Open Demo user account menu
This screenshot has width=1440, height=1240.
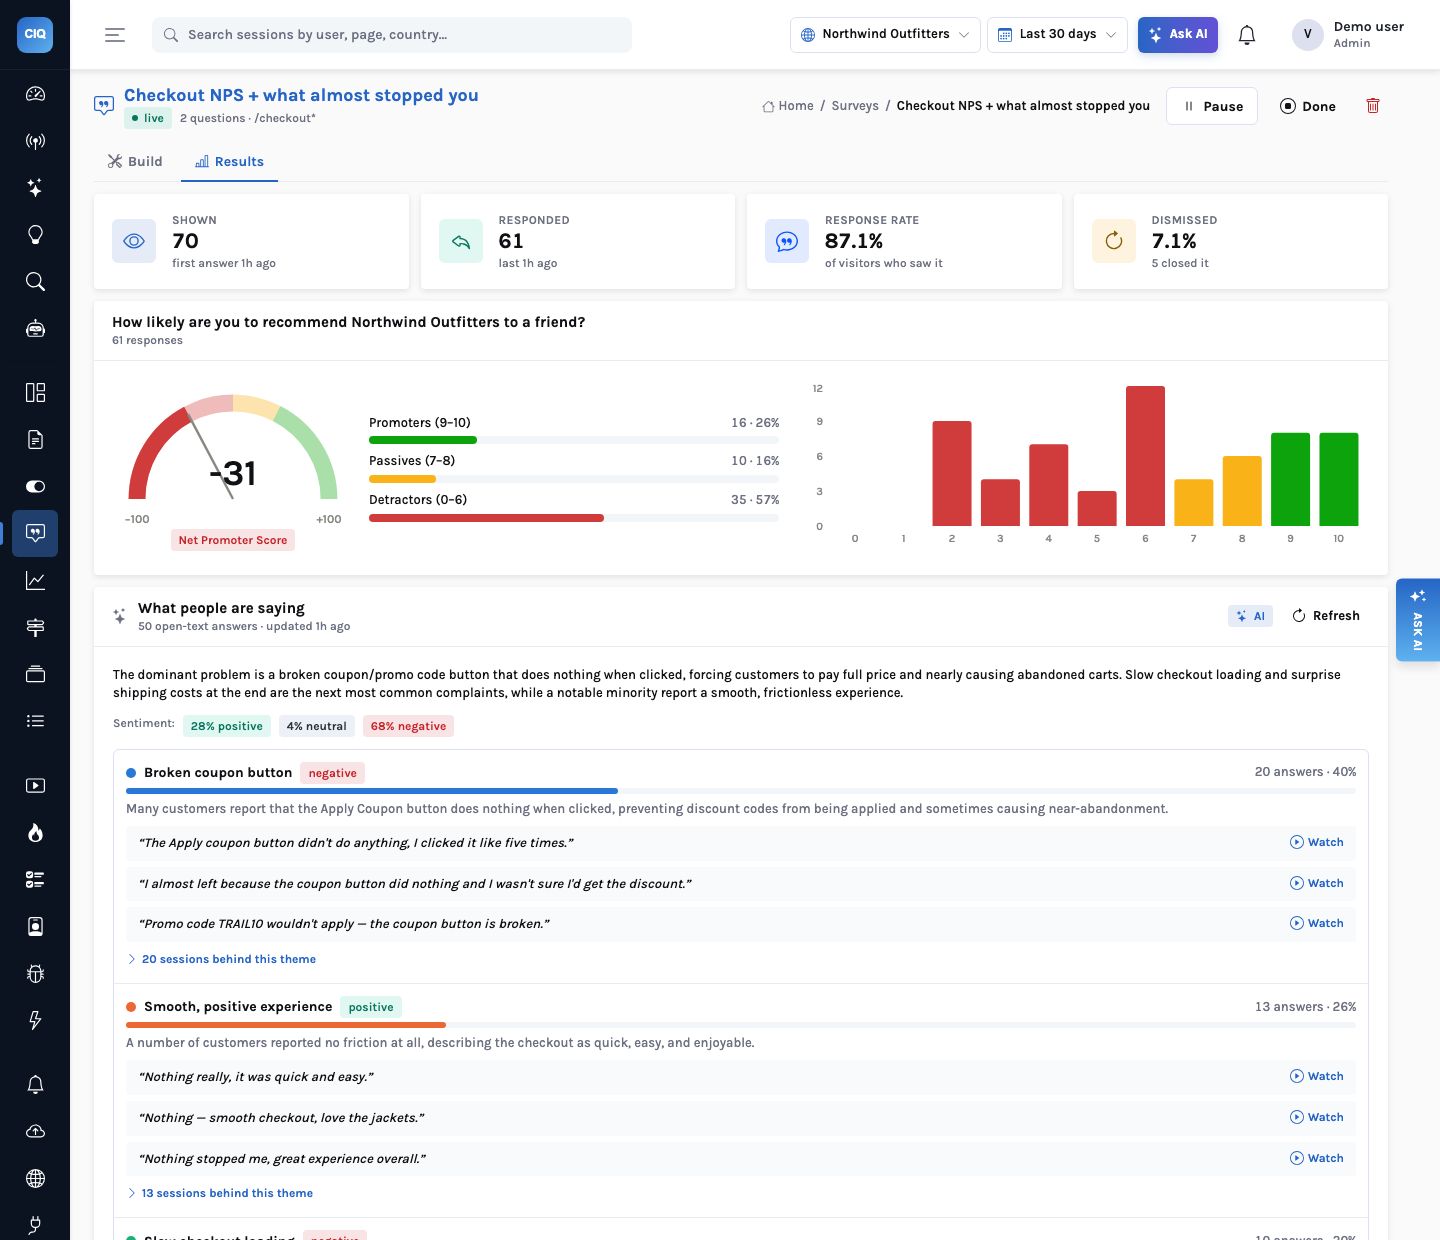click(x=1348, y=35)
